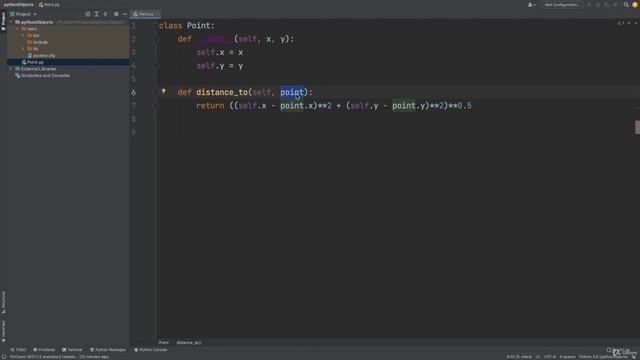640x360 pixels.
Task: Click self.x = x statement on line 3
Action: point(220,53)
